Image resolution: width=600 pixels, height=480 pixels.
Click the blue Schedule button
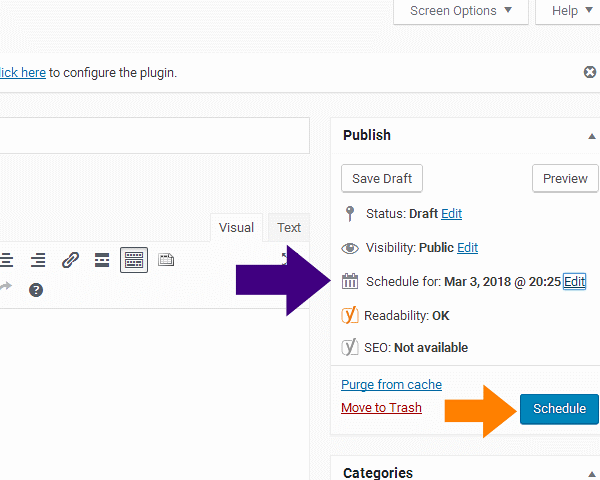point(559,409)
